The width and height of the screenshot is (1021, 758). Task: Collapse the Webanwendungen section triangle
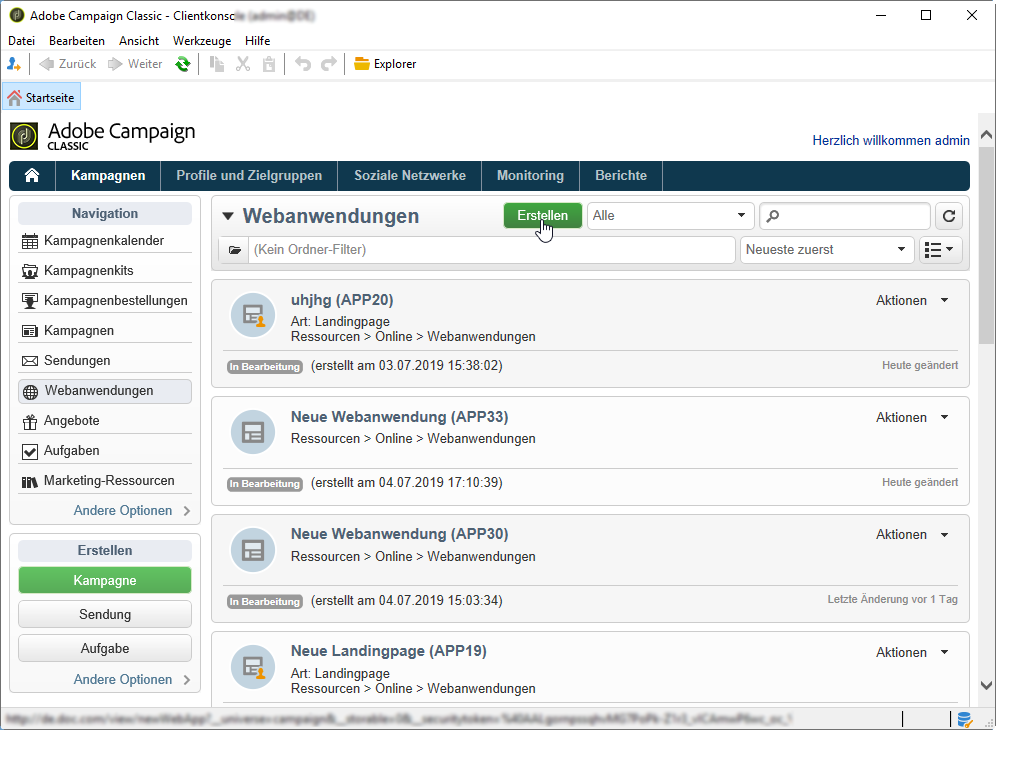tap(227, 216)
